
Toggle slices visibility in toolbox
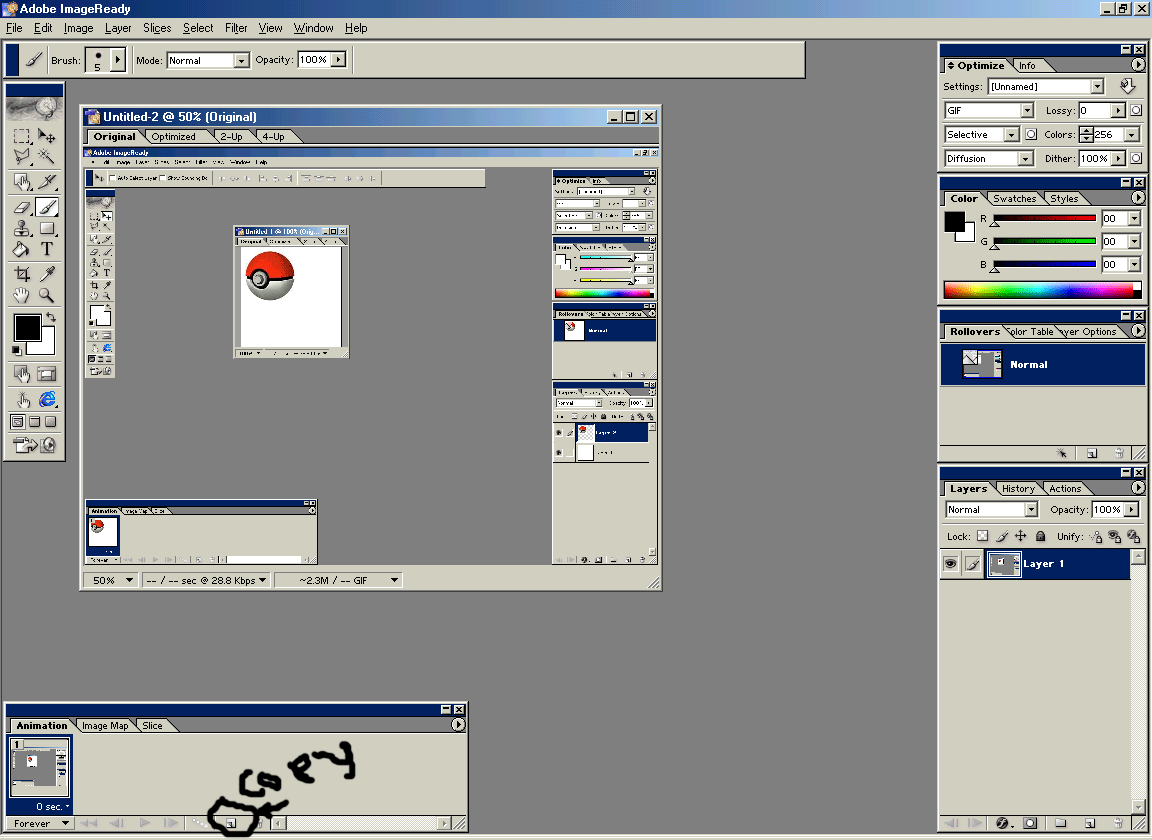[46, 374]
